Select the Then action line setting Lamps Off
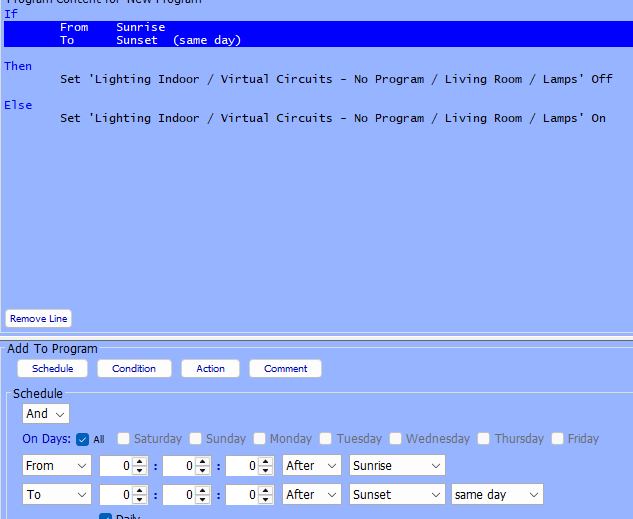633x519 pixels. (336, 79)
